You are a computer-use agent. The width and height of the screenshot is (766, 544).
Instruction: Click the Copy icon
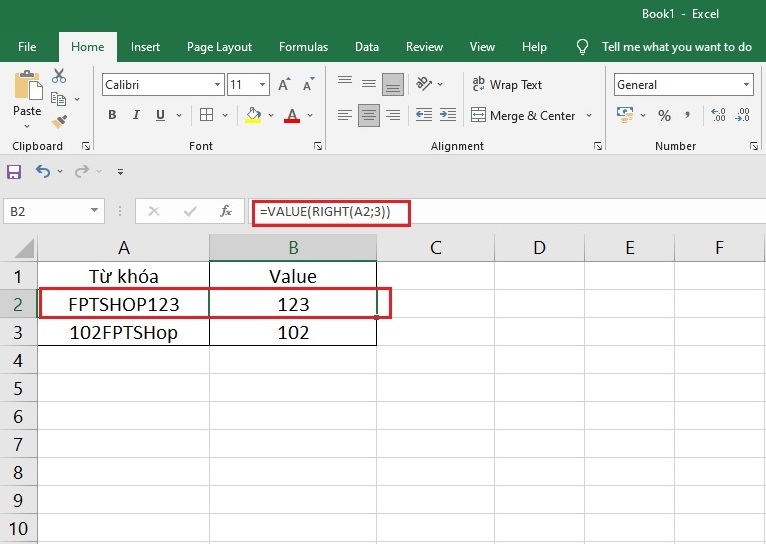[59, 99]
